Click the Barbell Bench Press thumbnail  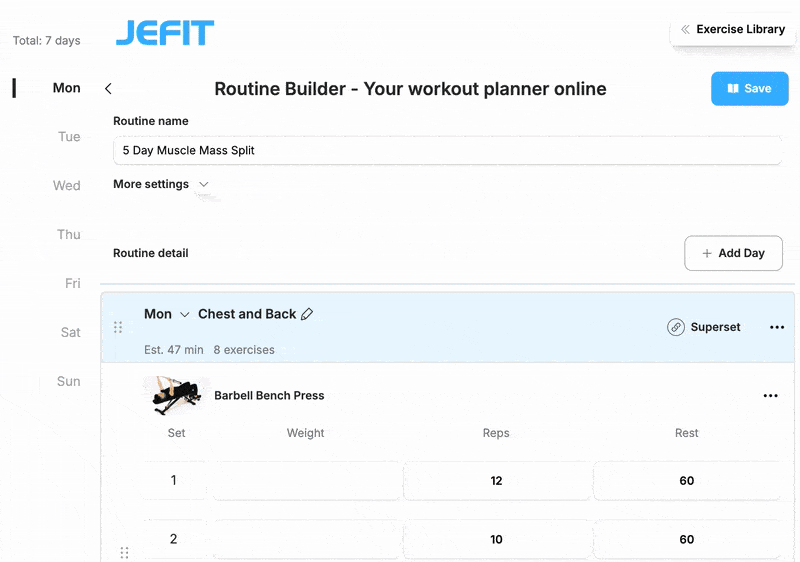175,395
